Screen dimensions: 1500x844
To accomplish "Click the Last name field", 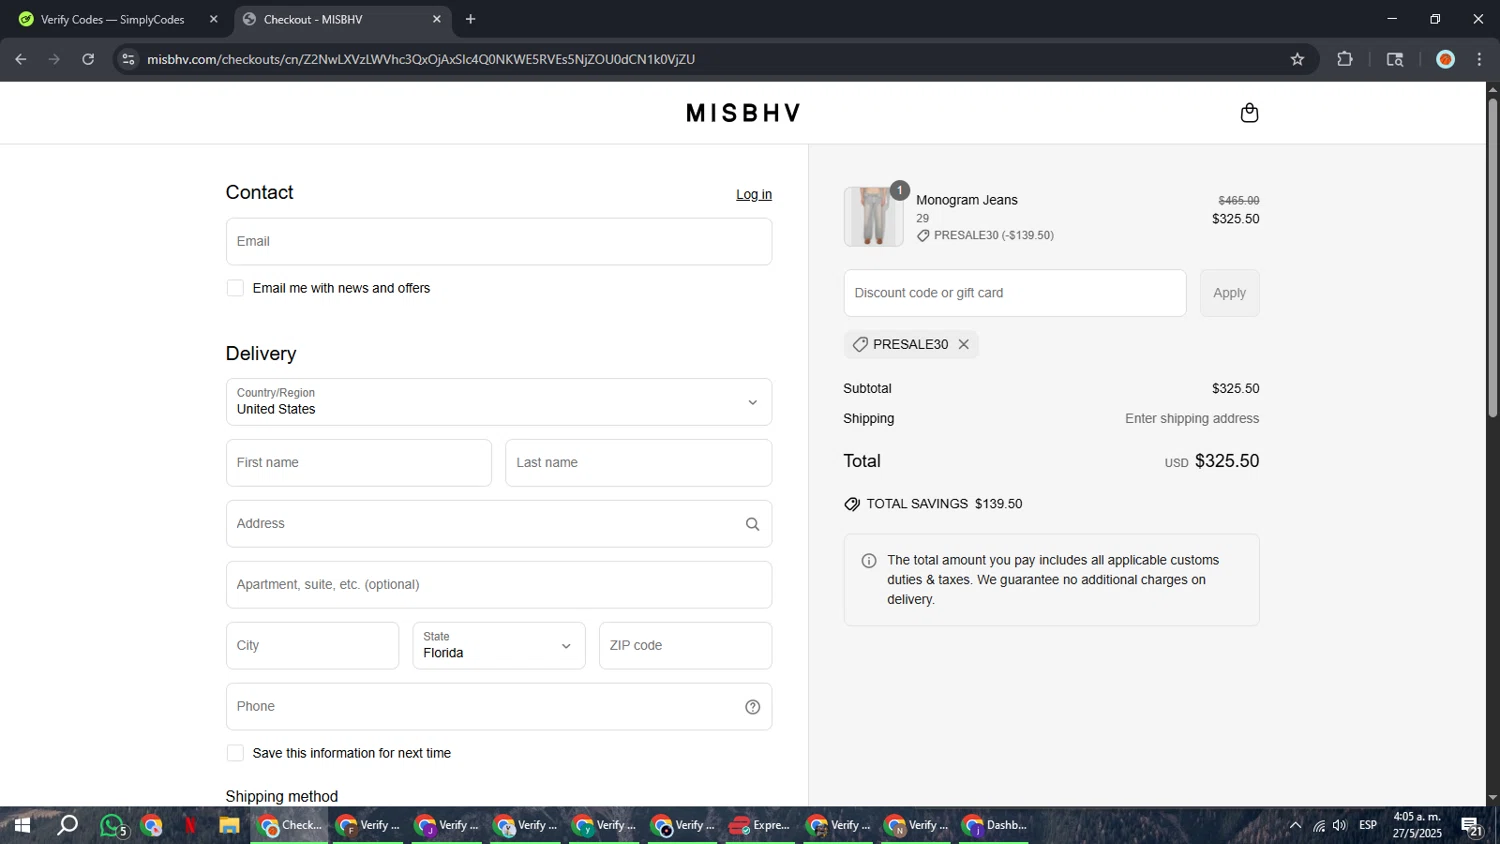I will (638, 463).
